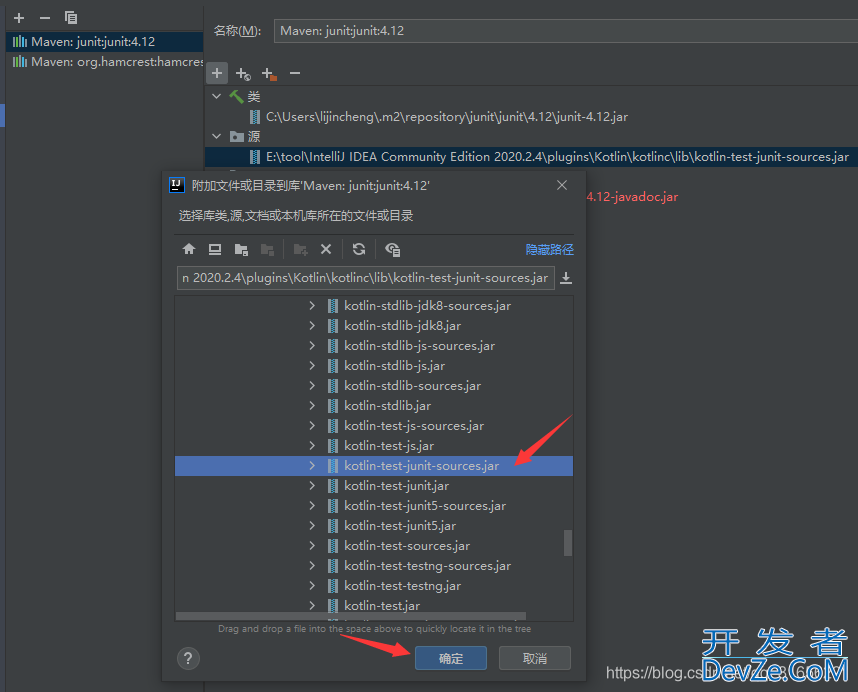Jump to project directory icon
Viewport: 858px width, 692px height.
click(x=241, y=249)
